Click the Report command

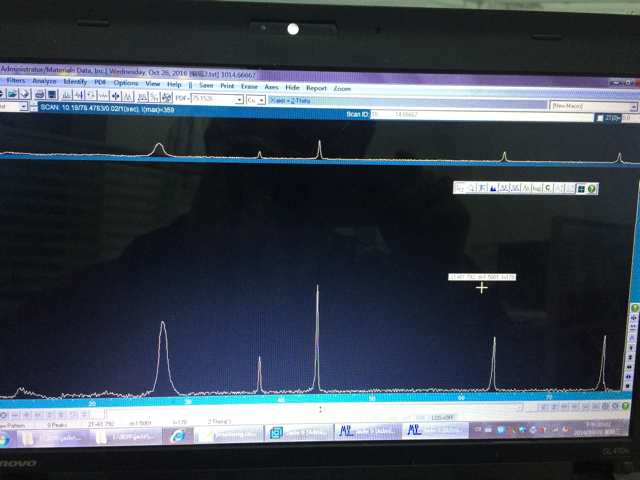click(x=316, y=88)
